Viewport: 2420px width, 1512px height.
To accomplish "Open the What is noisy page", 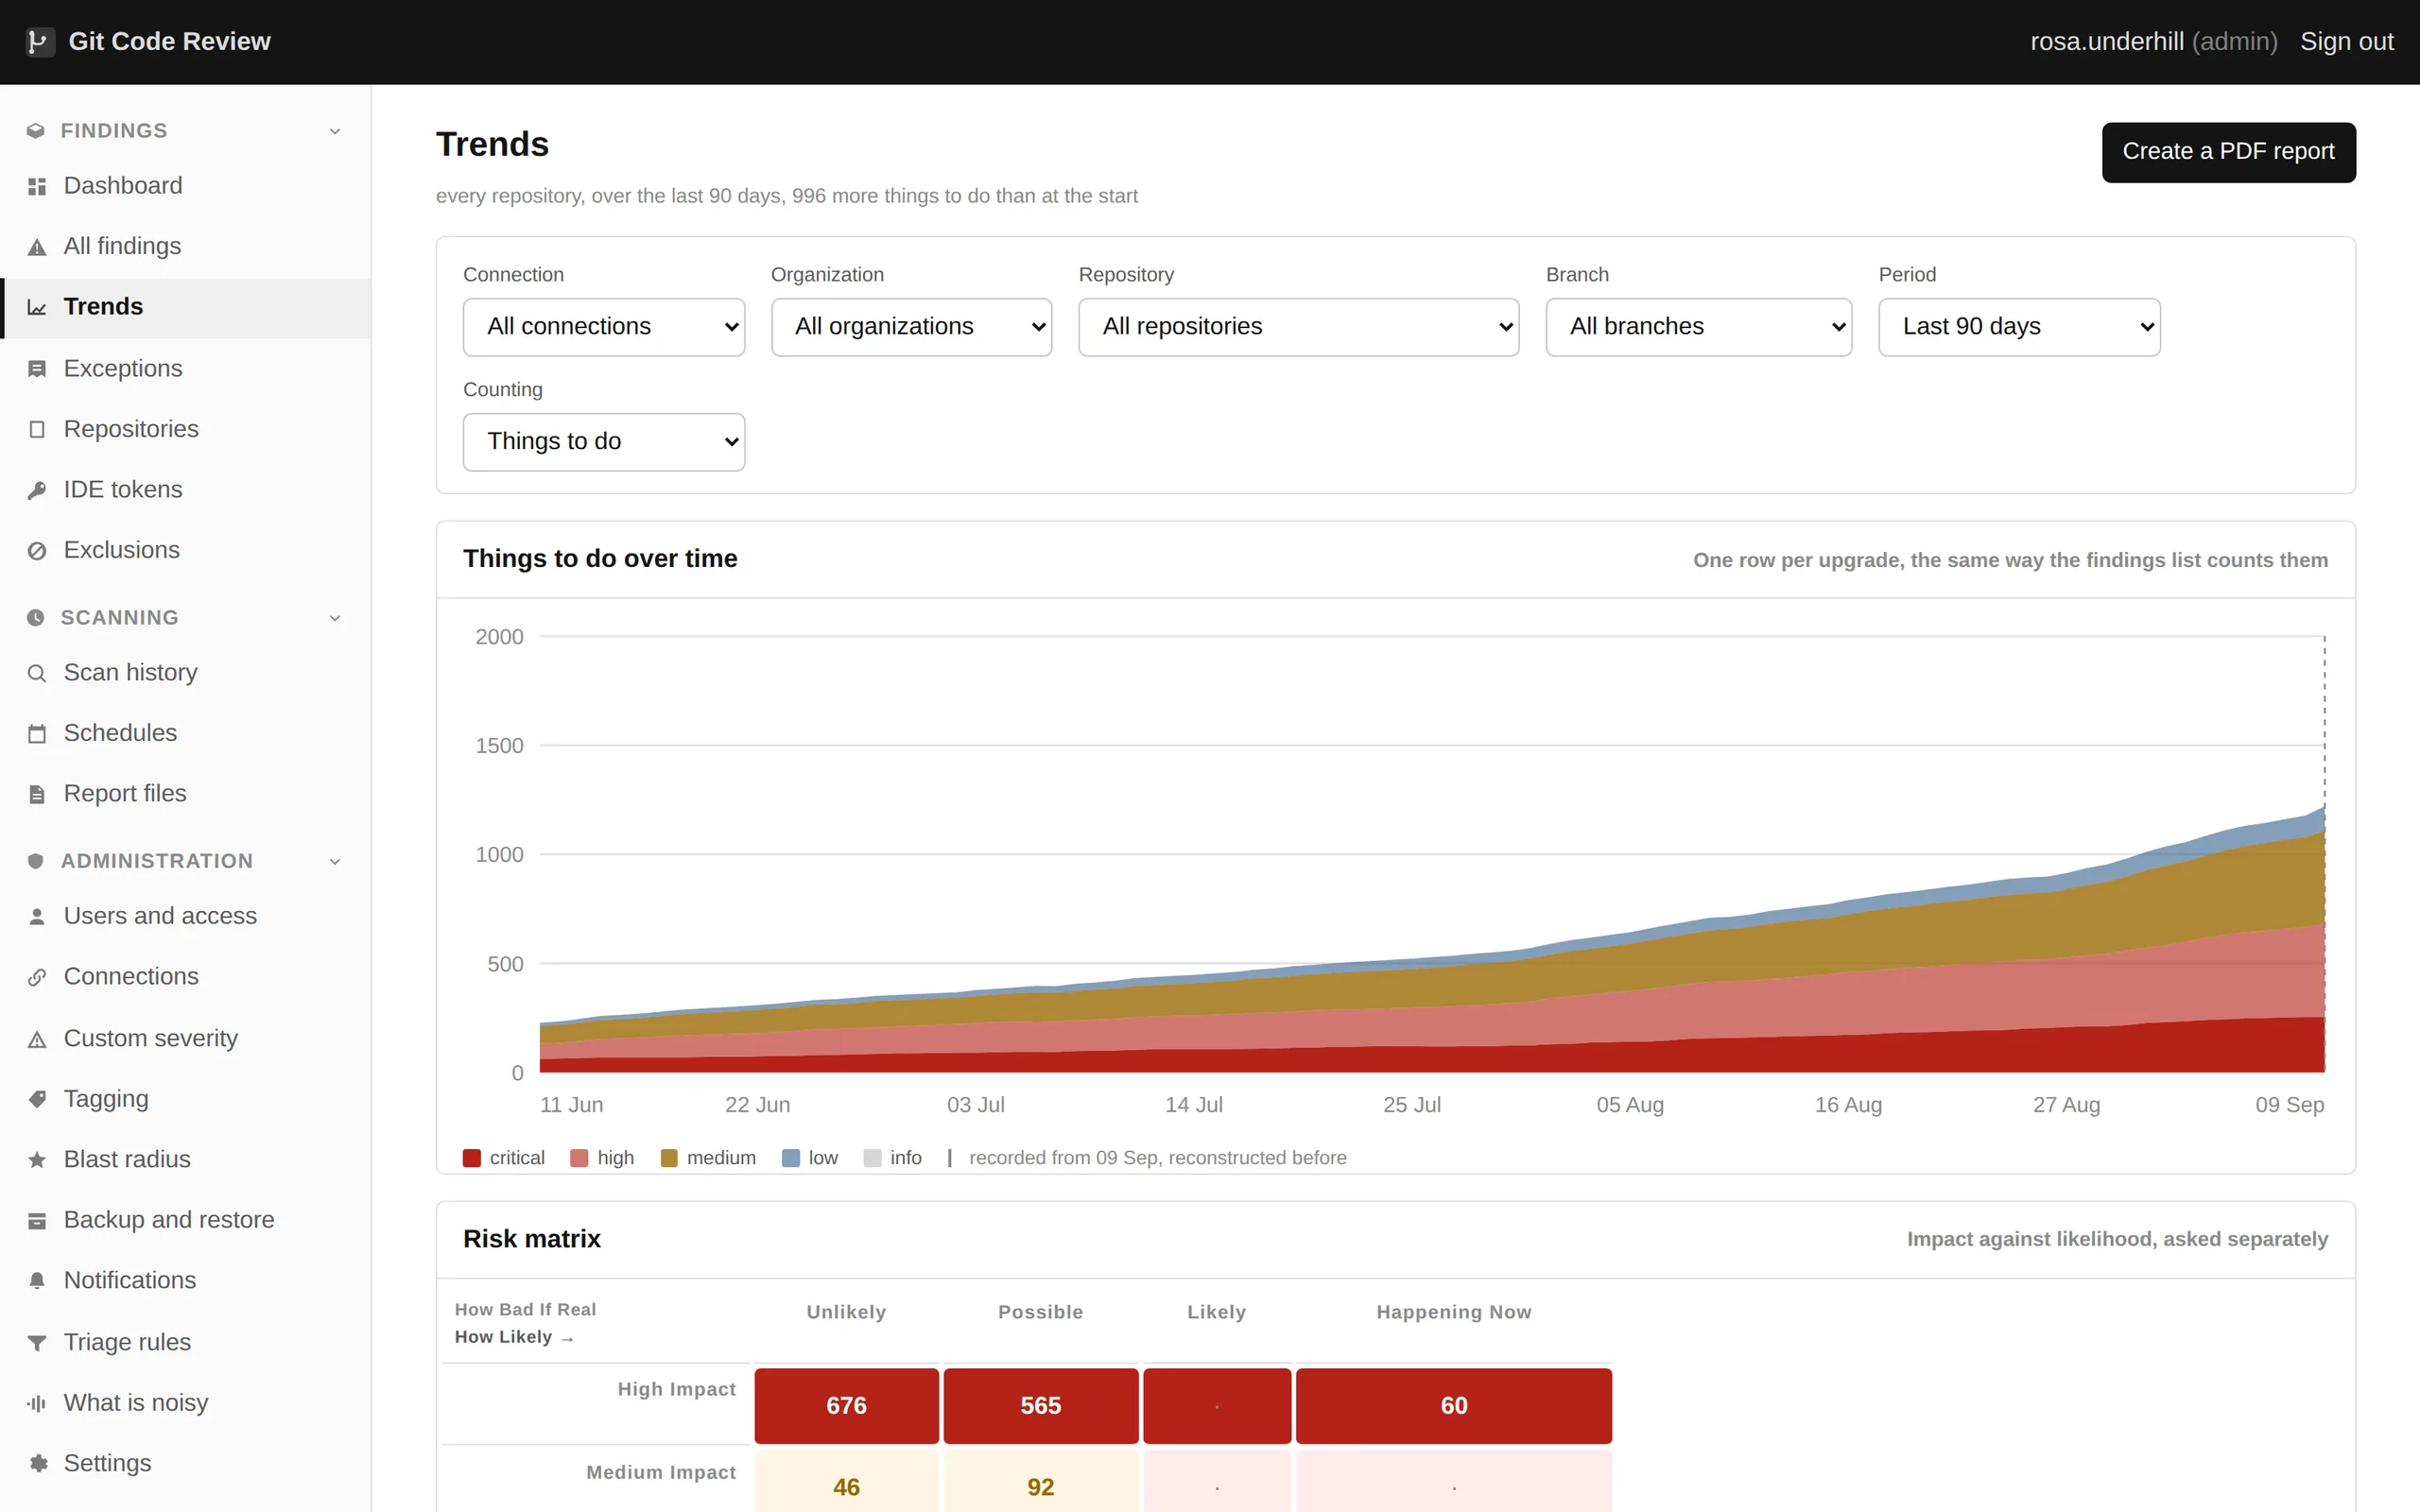I will pyautogui.click(x=186, y=1403).
